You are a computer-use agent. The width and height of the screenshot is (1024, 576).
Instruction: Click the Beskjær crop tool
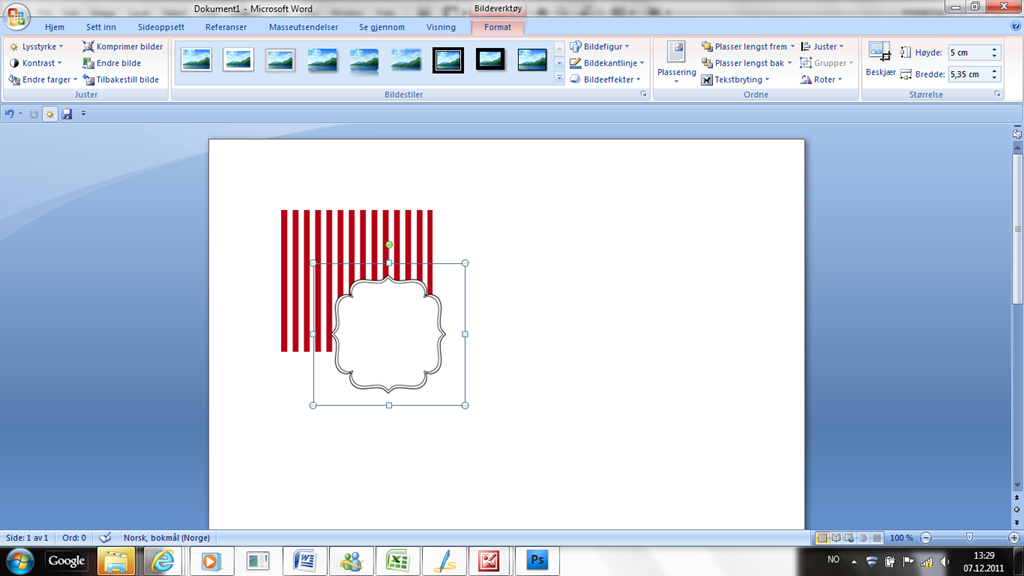tap(880, 59)
